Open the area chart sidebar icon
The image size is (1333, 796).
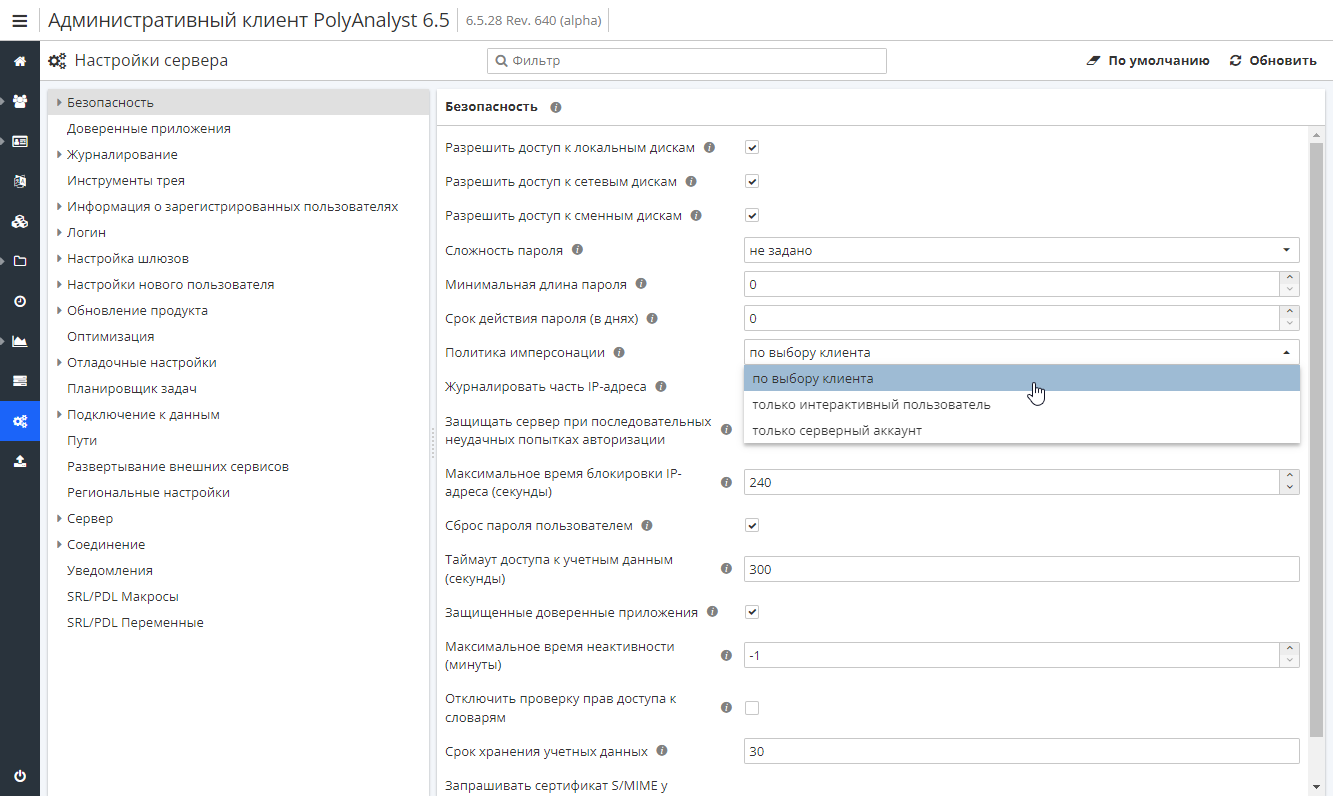pyautogui.click(x=20, y=341)
